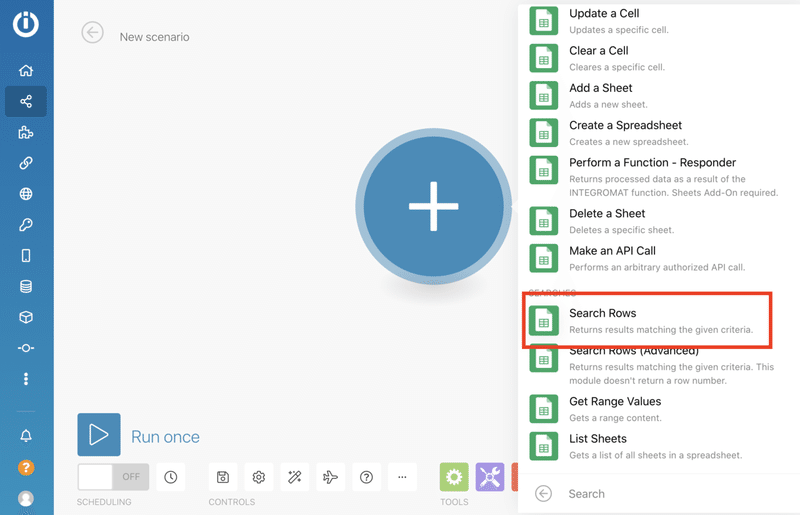The width and height of the screenshot is (800, 515).
Task: Go back using arrow beside Search field
Action: point(543,494)
